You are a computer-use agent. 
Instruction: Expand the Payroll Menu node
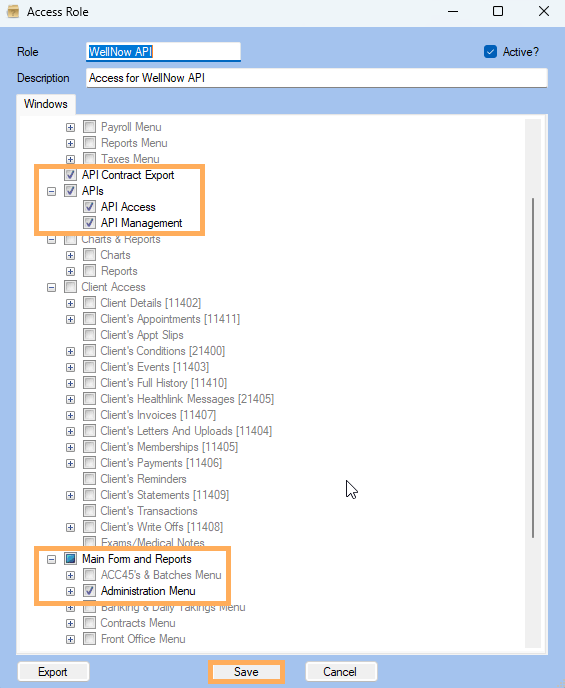[x=70, y=127]
